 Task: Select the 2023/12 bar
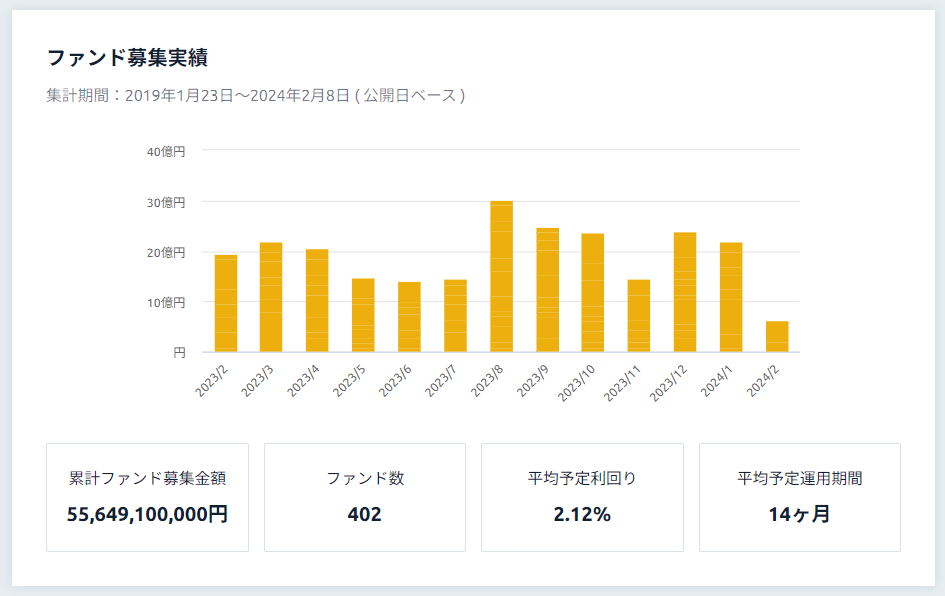tap(685, 292)
